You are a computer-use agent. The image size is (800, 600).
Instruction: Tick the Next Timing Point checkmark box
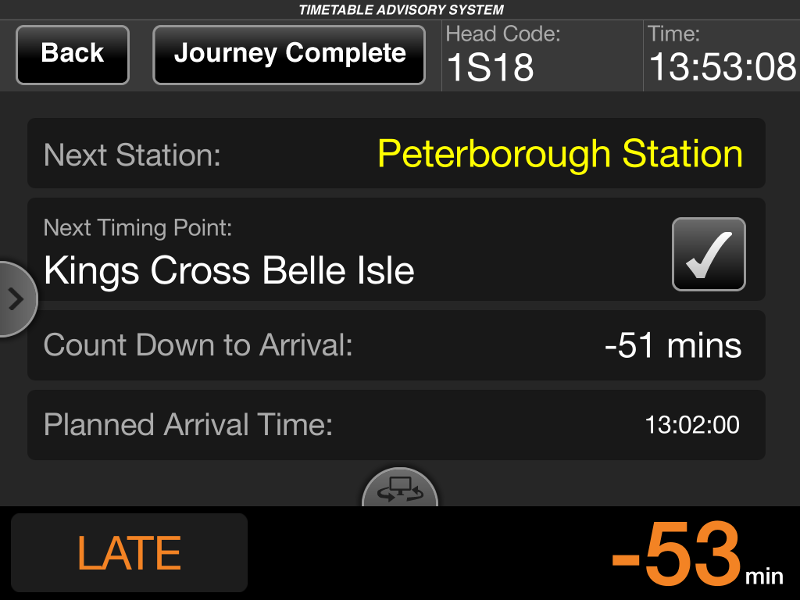click(708, 254)
